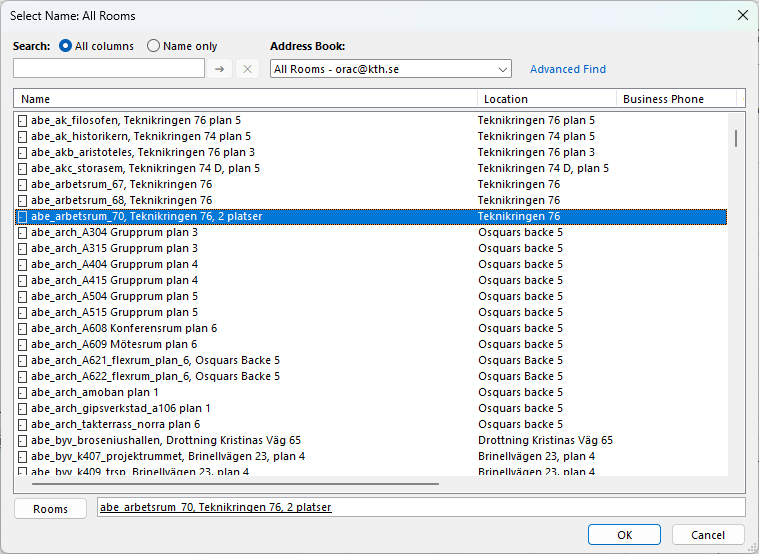The height and width of the screenshot is (554, 759).
Task: Sort by the Business Phone column header
Action: point(676,99)
